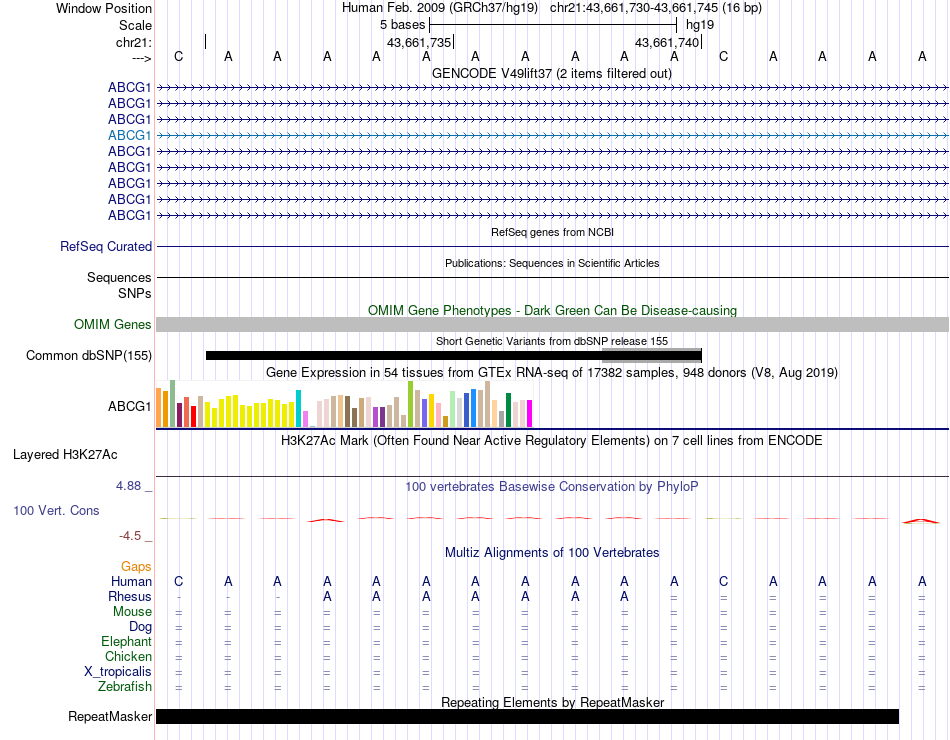Click the SNPs track label
The width and height of the screenshot is (950, 740).
tap(135, 293)
